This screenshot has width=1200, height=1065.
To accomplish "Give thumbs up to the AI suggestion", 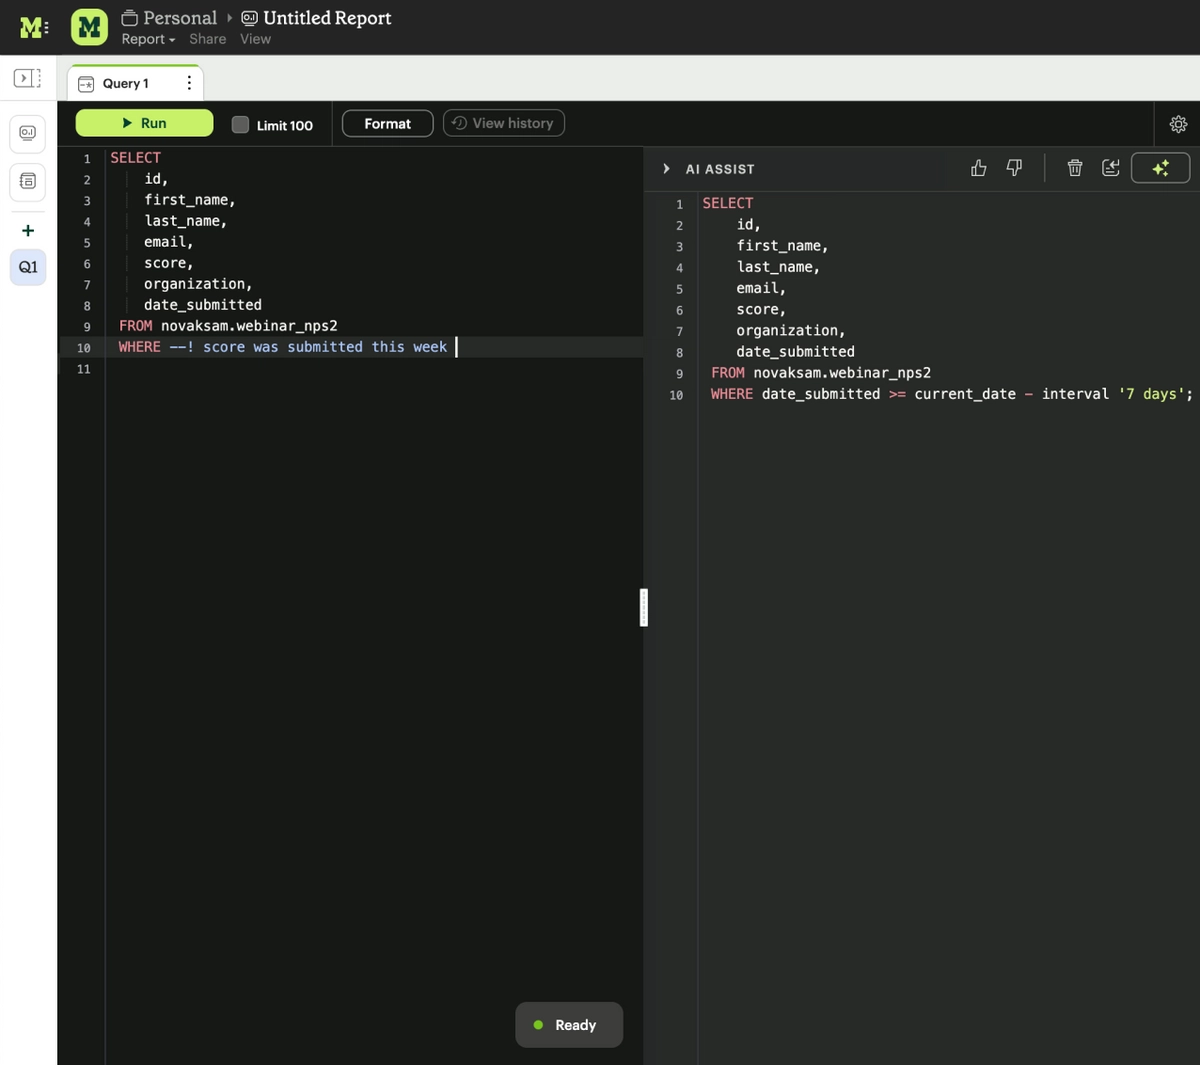I will pyautogui.click(x=978, y=167).
